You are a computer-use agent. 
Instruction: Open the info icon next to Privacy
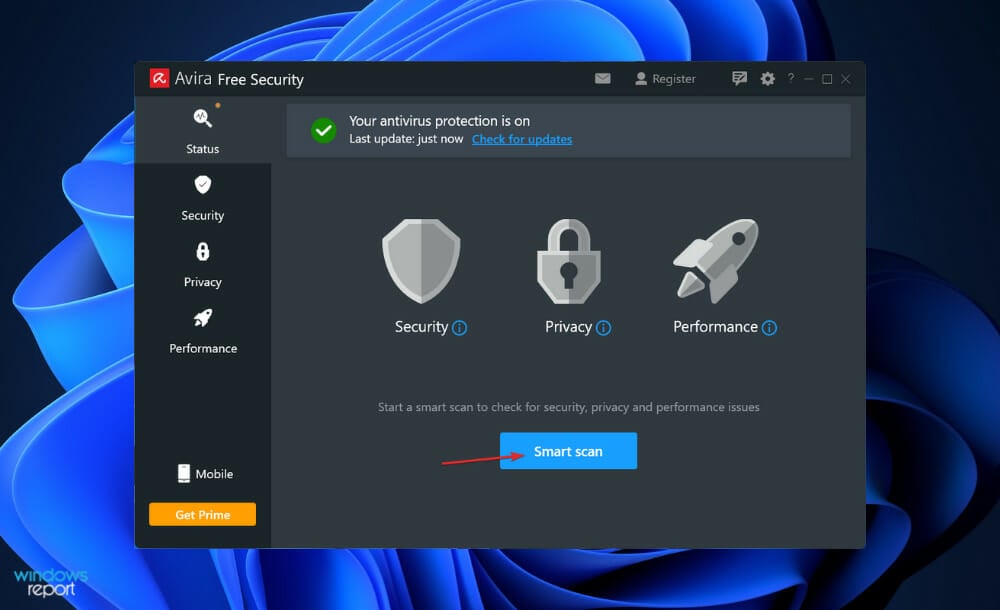603,327
